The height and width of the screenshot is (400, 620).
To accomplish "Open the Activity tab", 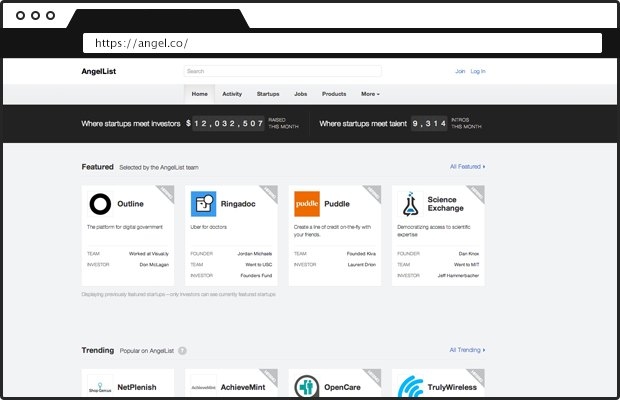I will coord(232,94).
